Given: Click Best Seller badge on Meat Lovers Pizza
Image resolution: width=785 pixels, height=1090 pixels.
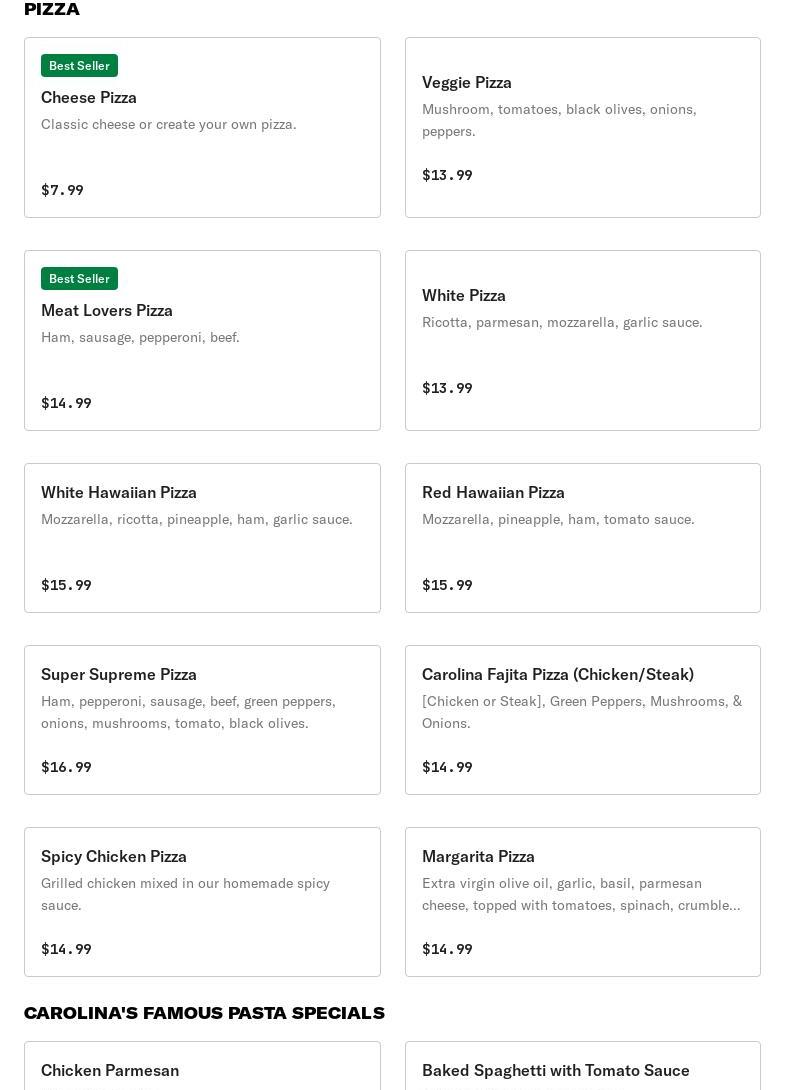Looking at the screenshot, I should click(79, 279).
